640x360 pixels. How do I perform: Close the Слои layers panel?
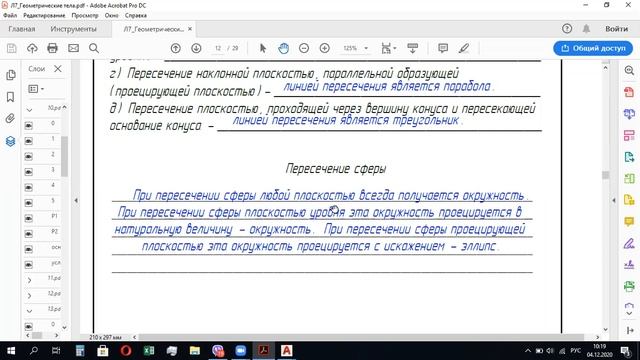(x=58, y=69)
